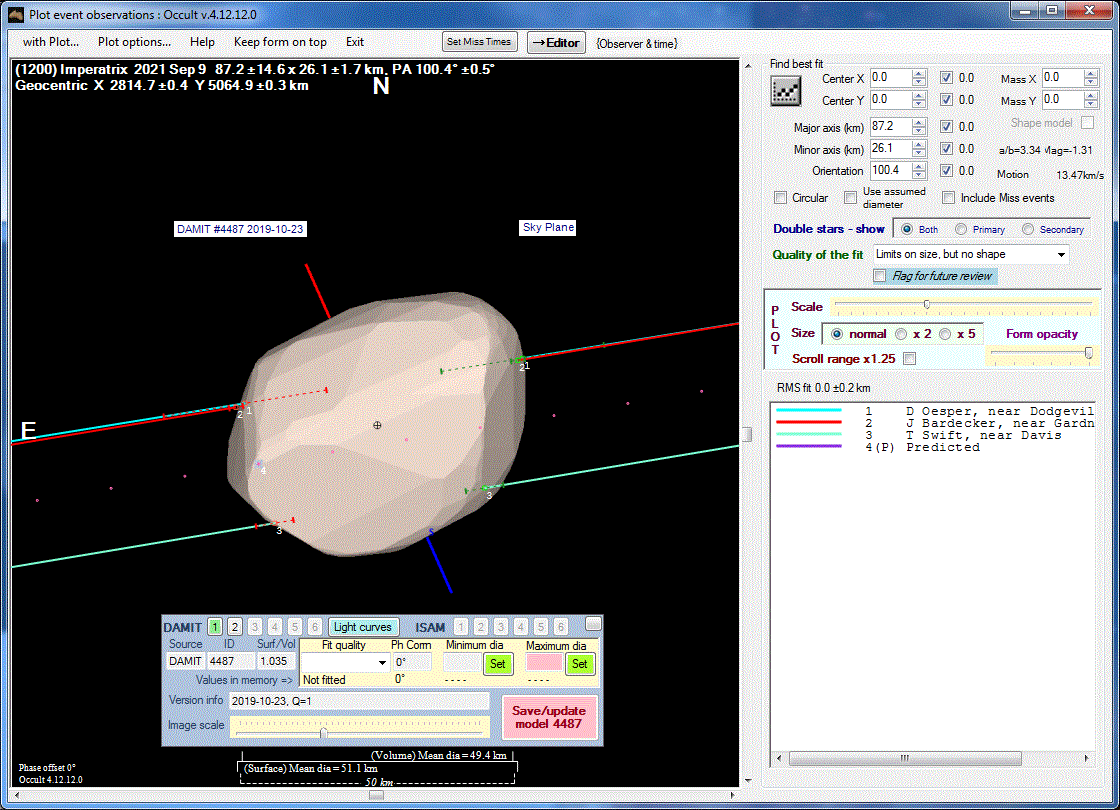Click the Set Miss Times button
The height and width of the screenshot is (810, 1120).
coord(480,42)
